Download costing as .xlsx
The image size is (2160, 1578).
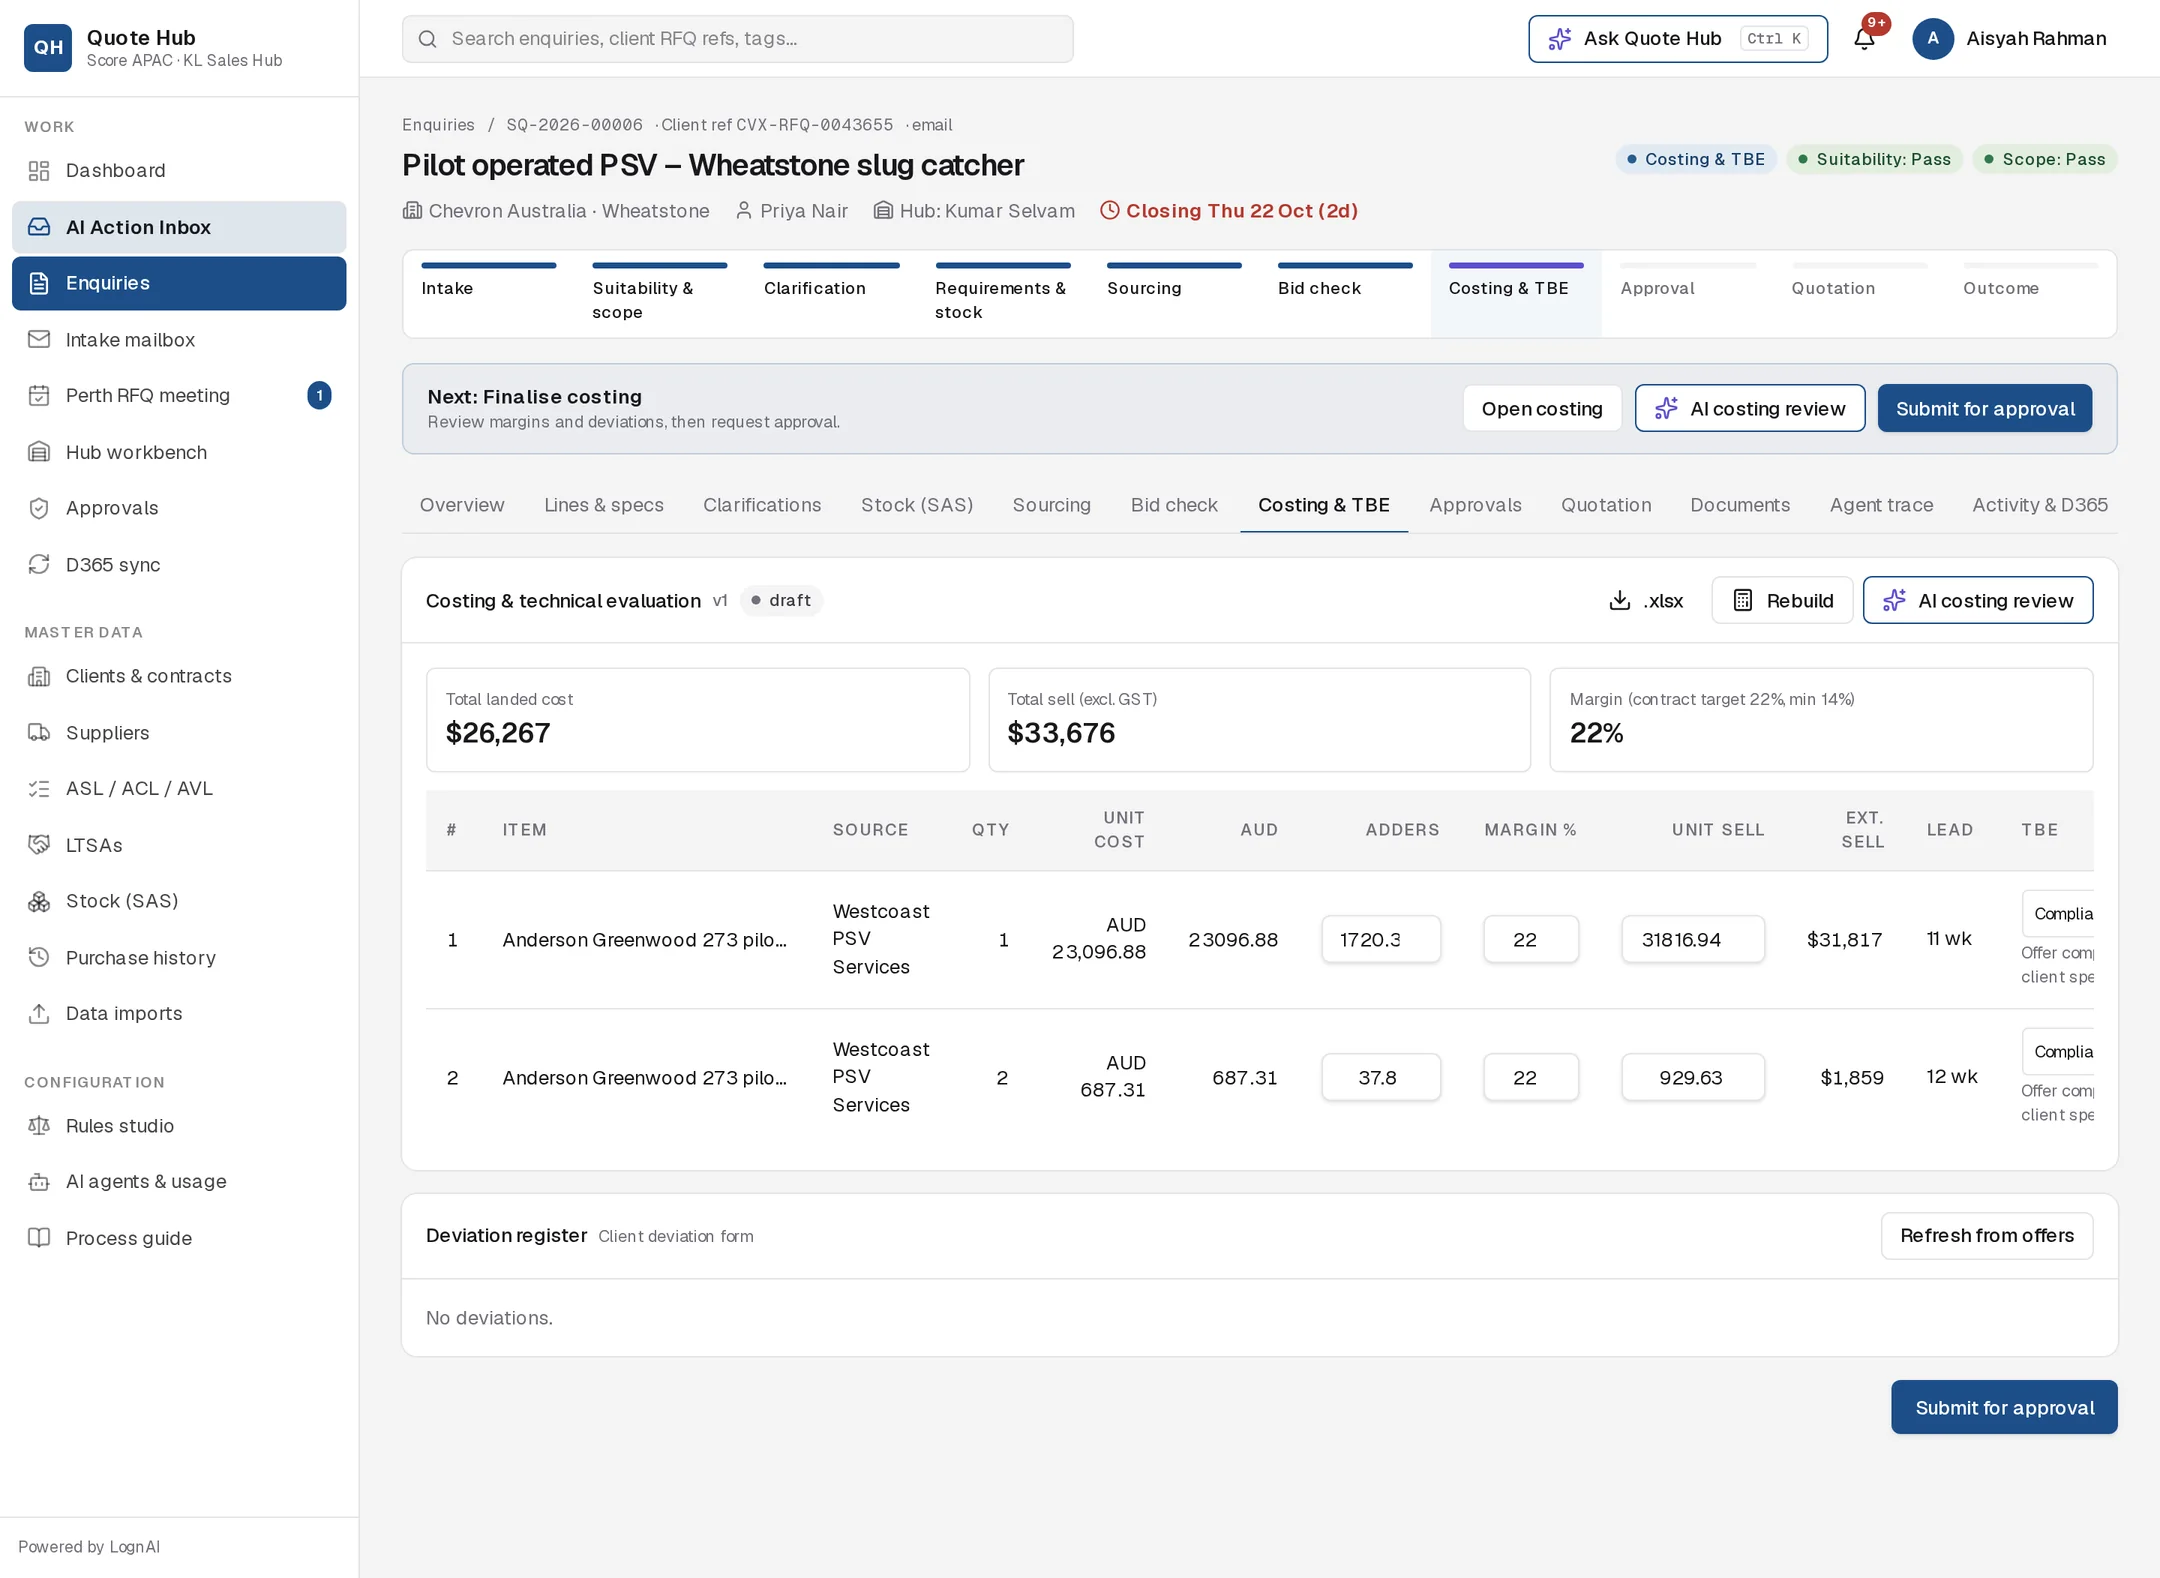pyautogui.click(x=1646, y=601)
